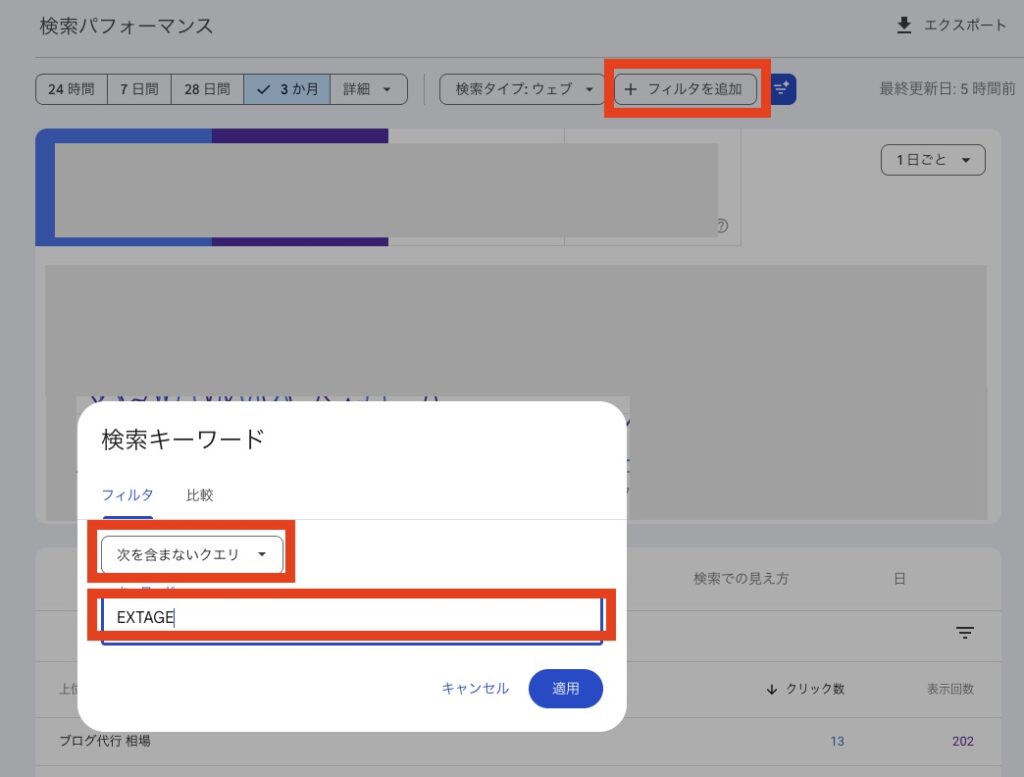Click the フィルタを追加 button
This screenshot has width=1024, height=777.
[686, 89]
